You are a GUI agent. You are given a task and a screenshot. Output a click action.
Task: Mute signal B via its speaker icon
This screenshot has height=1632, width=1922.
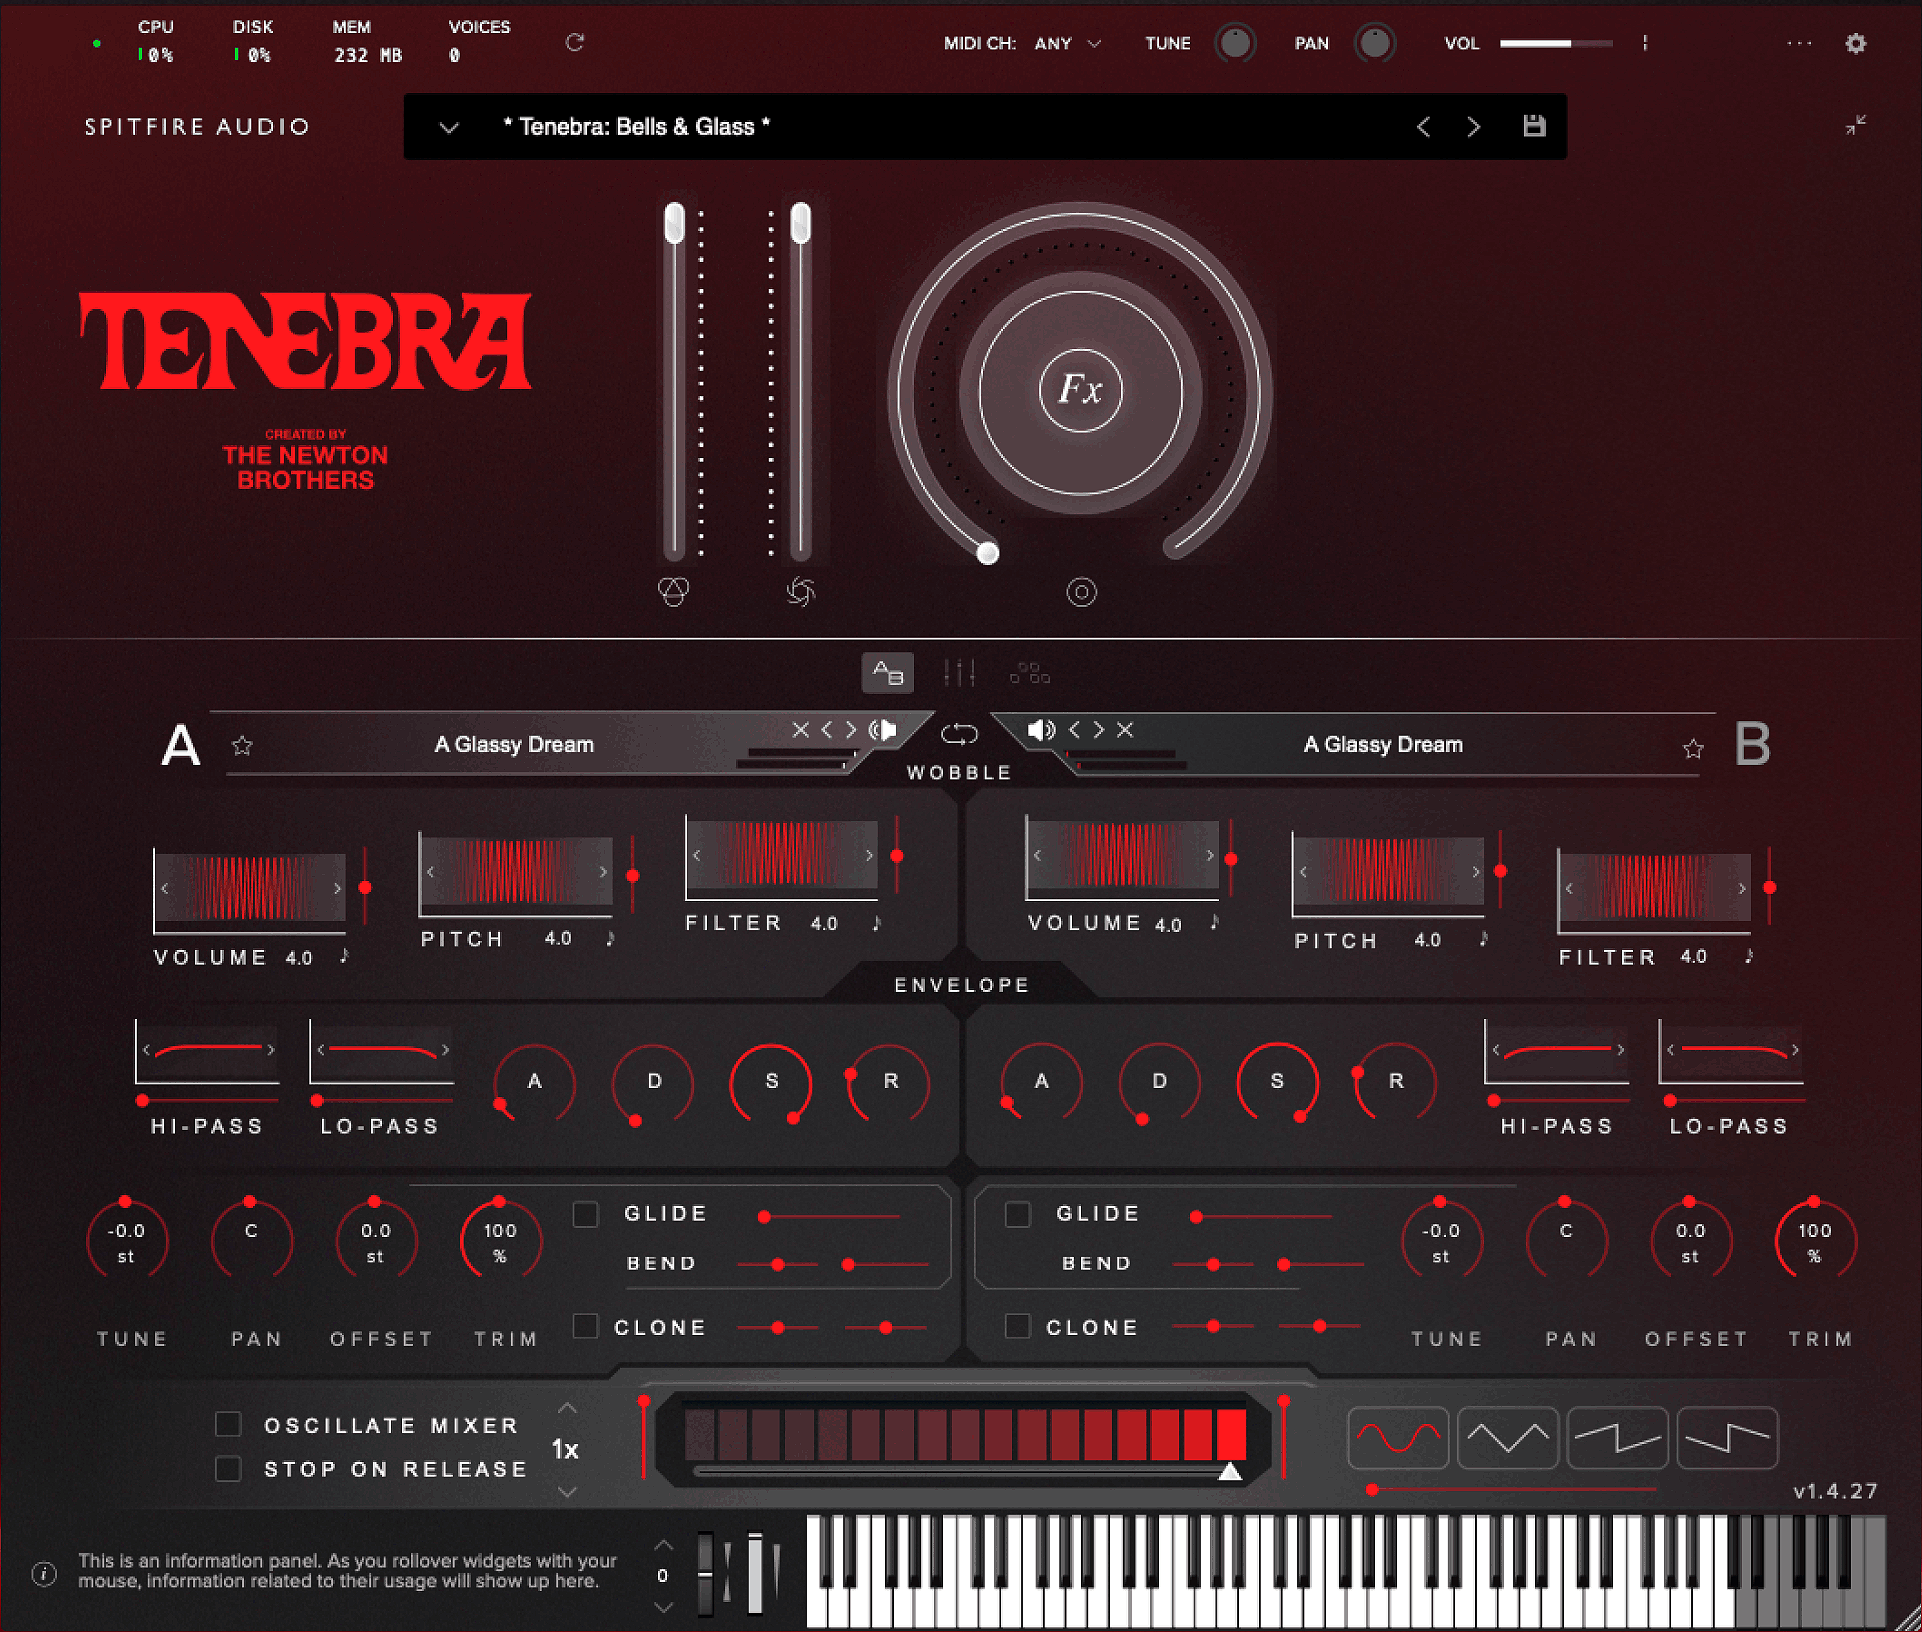pos(1041,730)
